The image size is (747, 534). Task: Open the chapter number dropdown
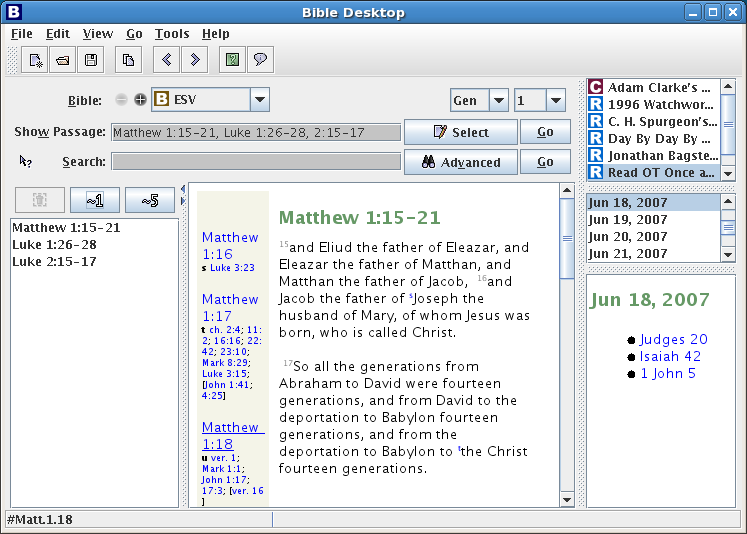[x=555, y=100]
